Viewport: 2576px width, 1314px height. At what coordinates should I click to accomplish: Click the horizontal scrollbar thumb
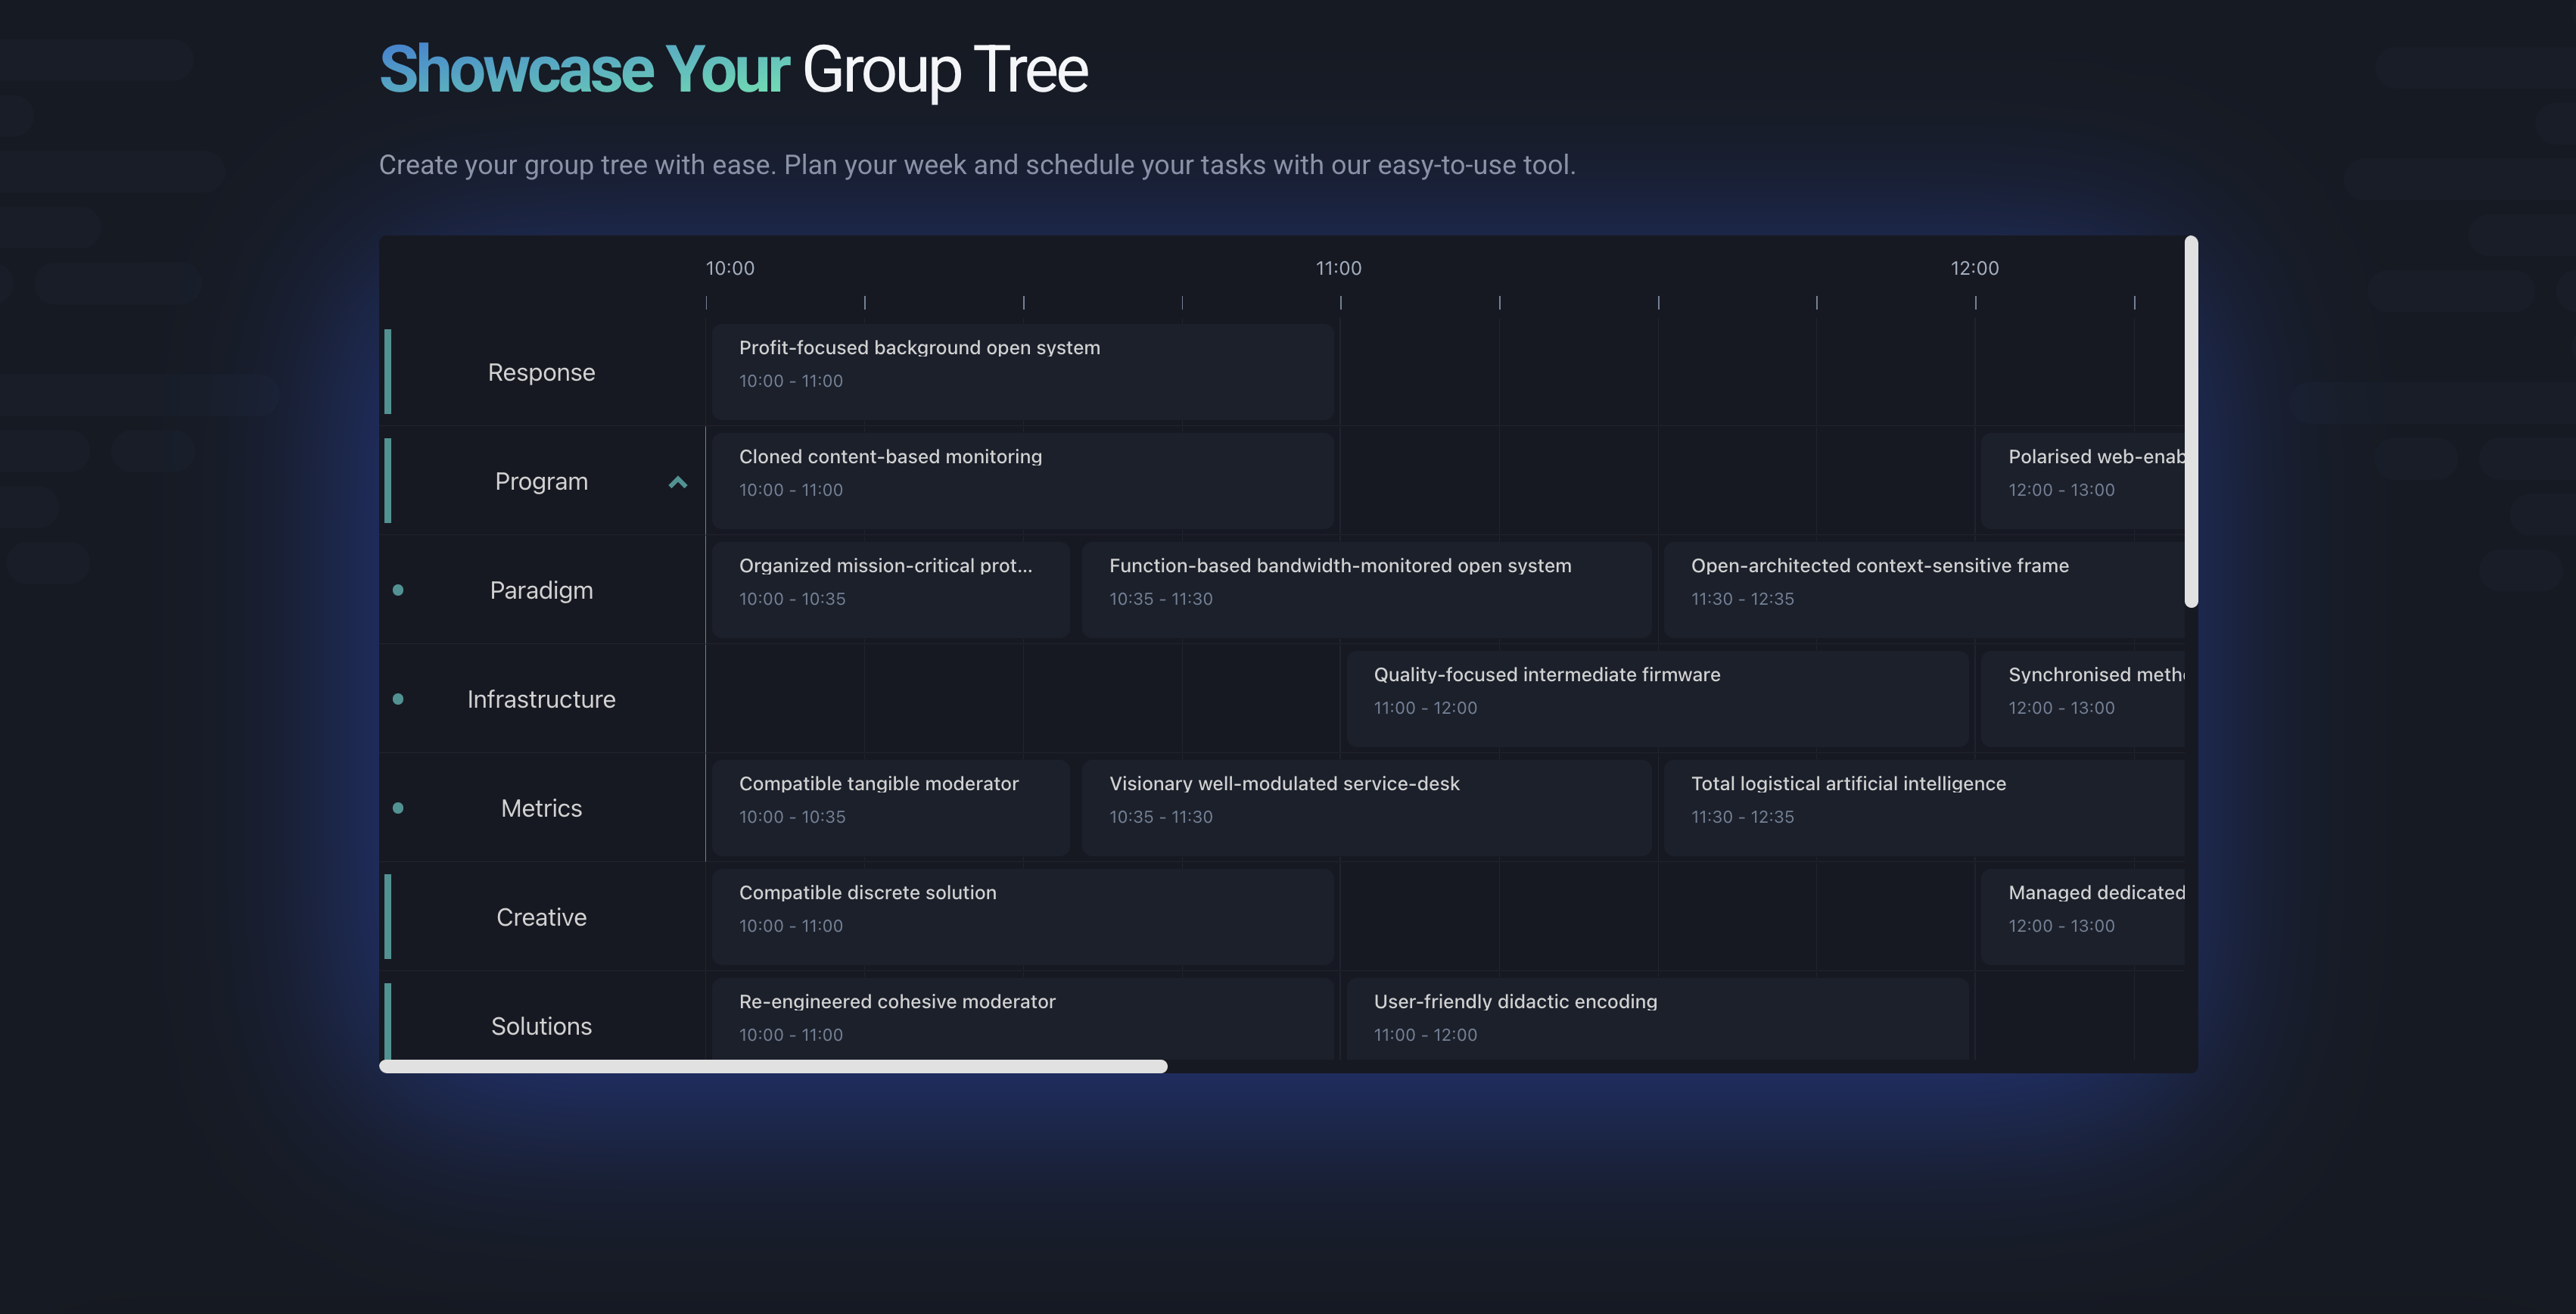tap(773, 1066)
